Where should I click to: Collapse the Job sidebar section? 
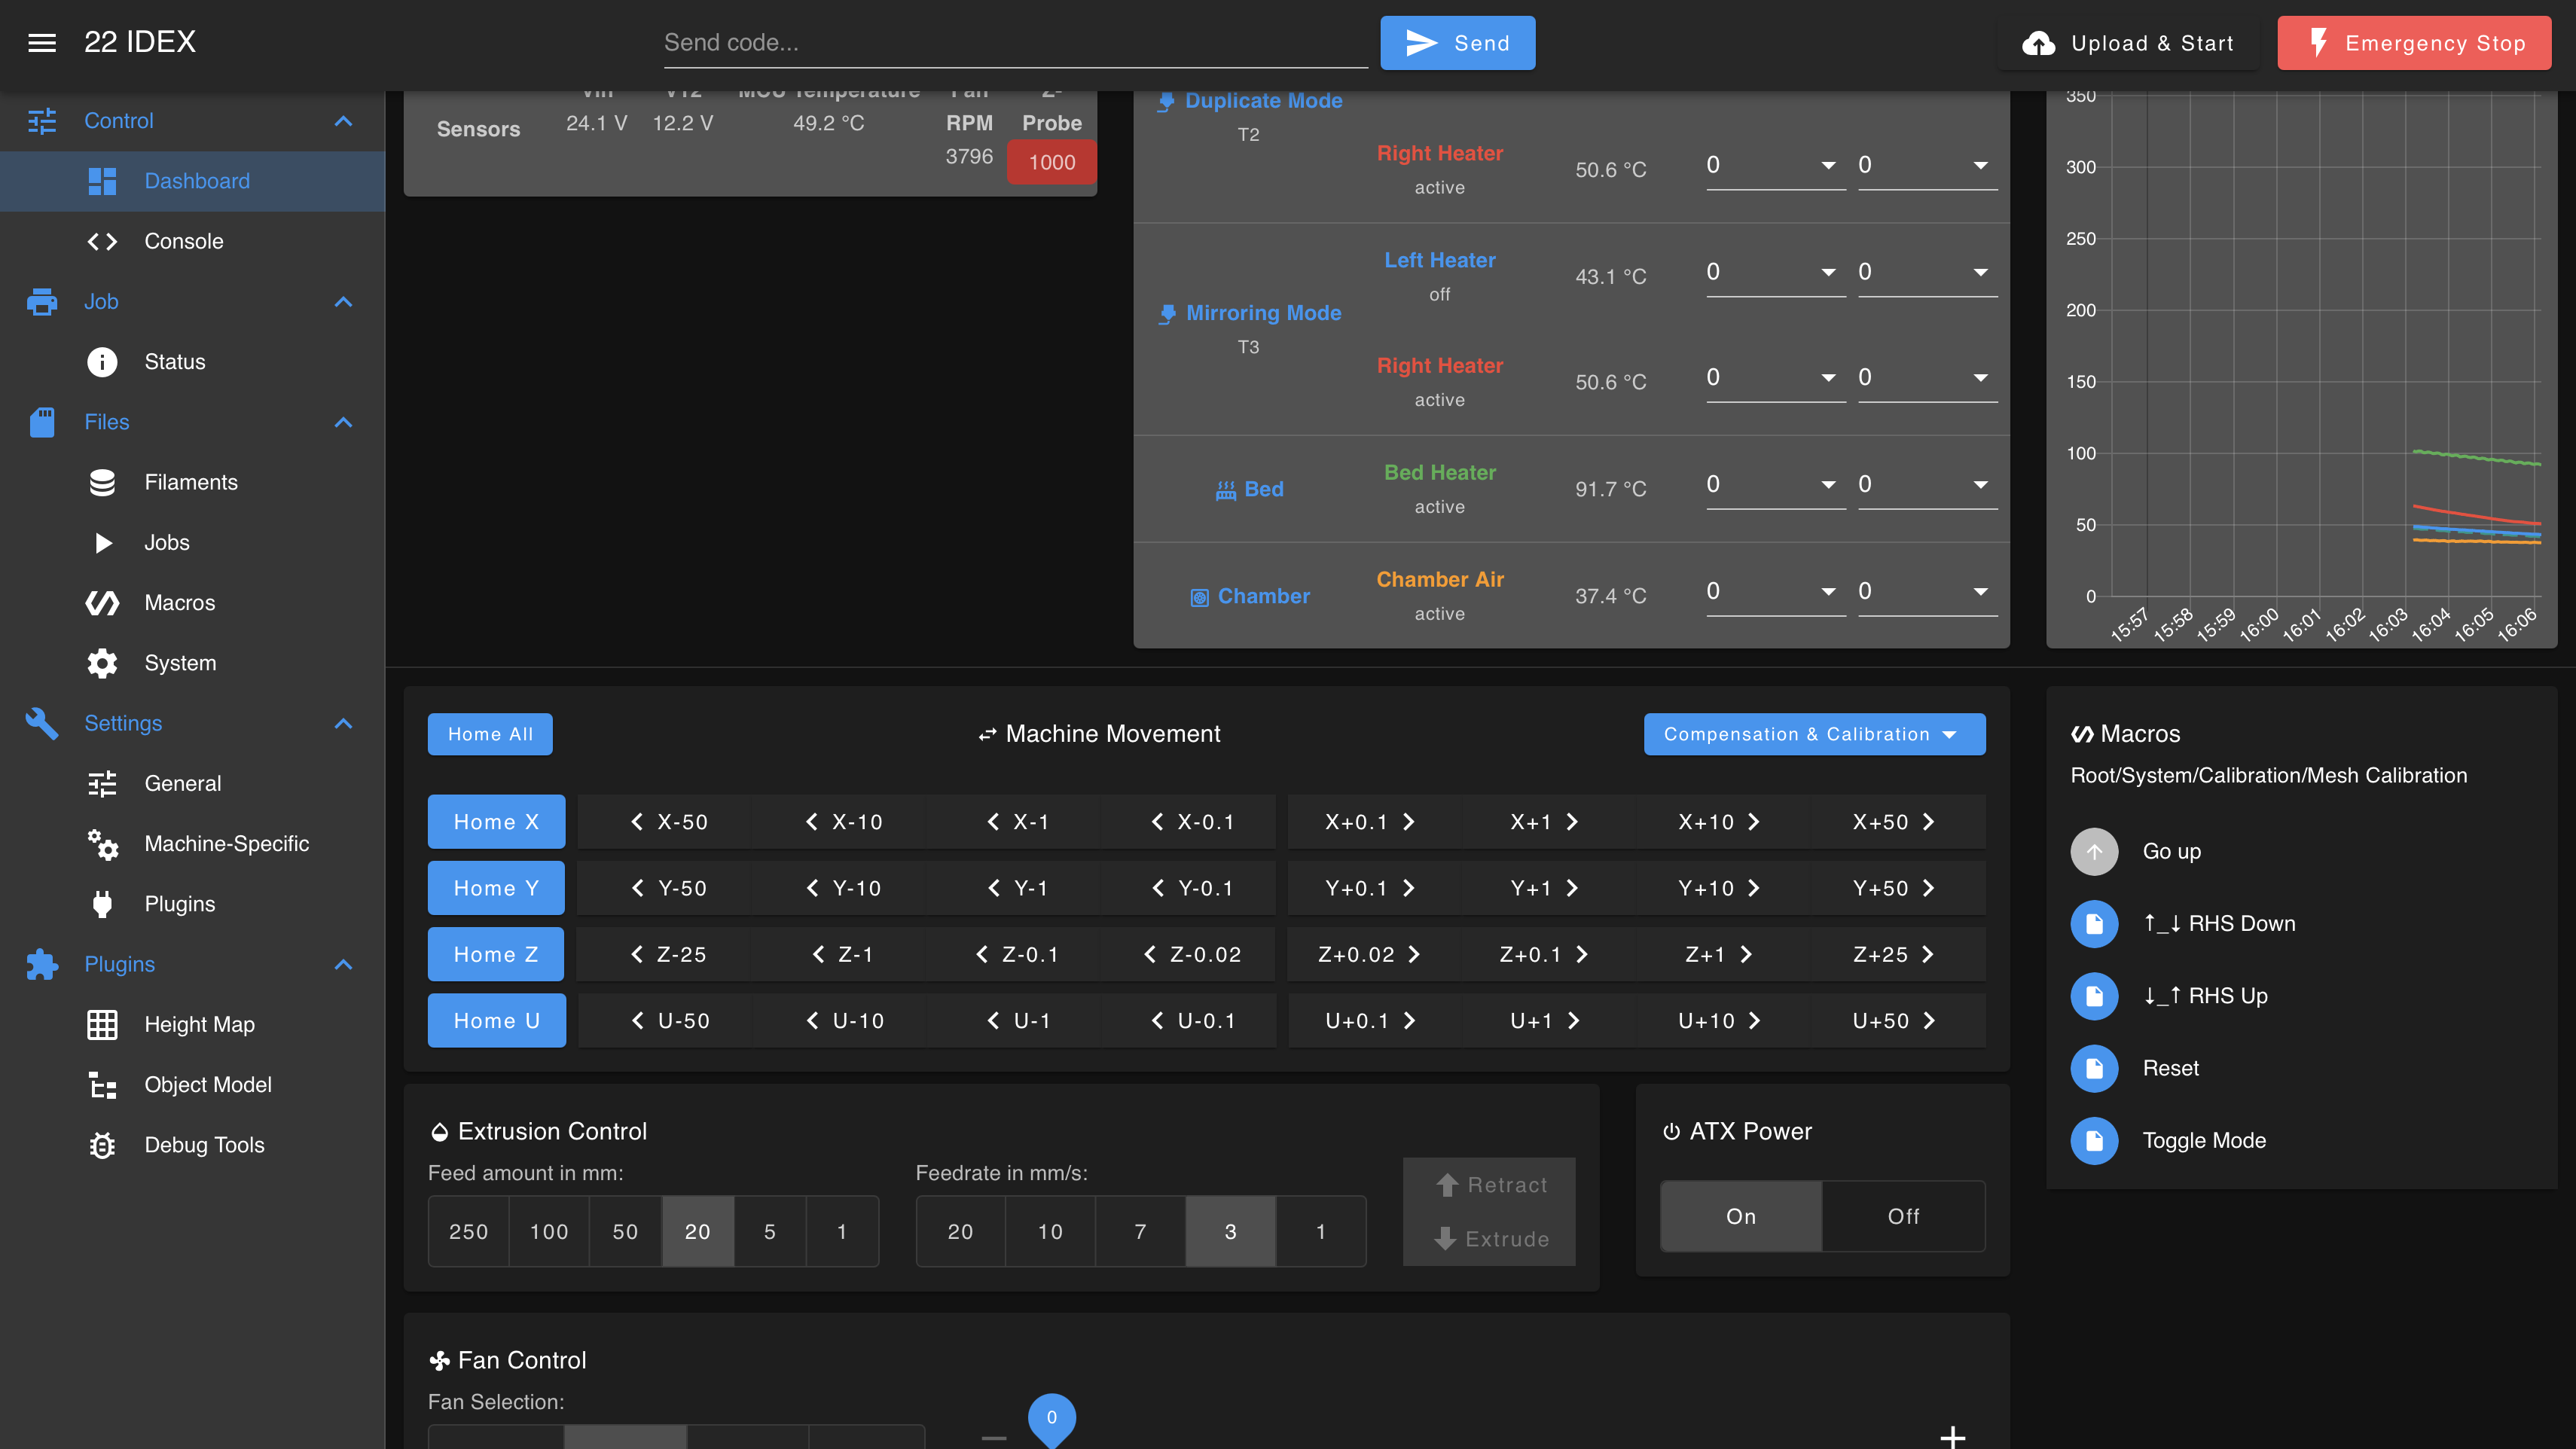[x=343, y=302]
